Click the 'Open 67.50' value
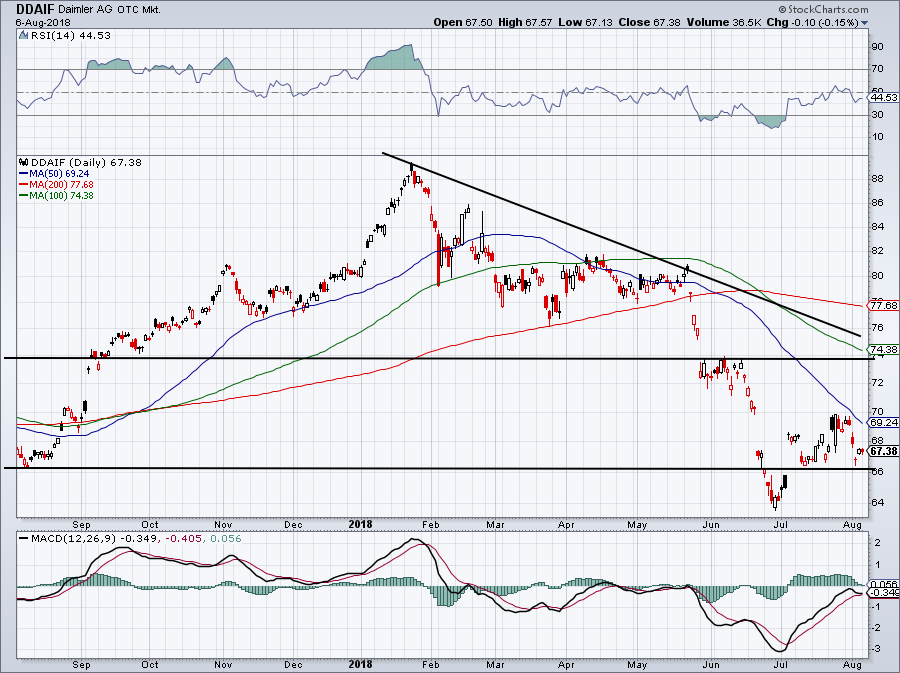Viewport: 900px width, 673px height. [463, 22]
